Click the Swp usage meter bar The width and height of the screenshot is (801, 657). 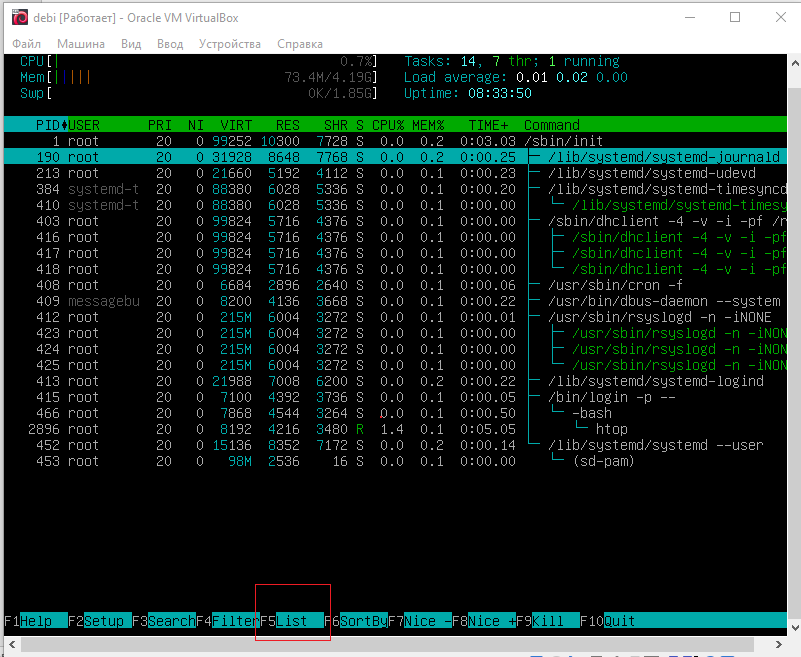tap(199, 93)
